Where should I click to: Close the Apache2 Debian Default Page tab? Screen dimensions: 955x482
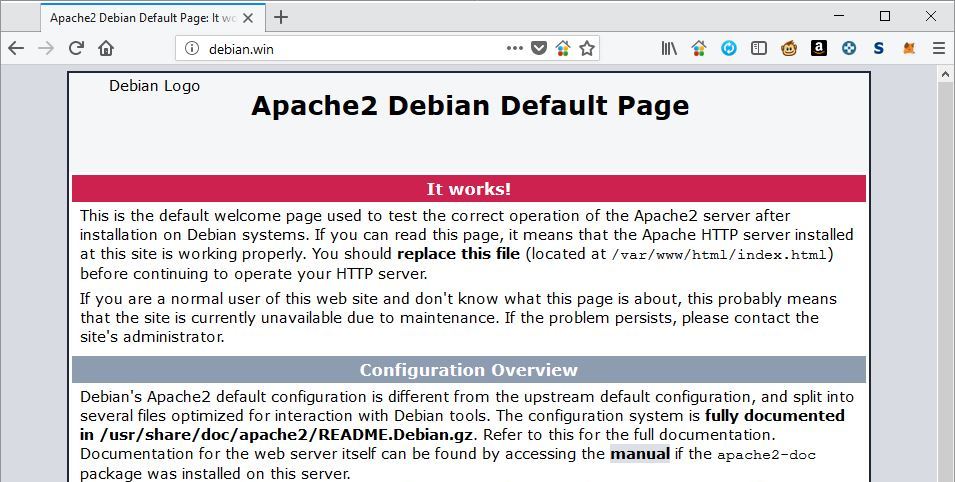[248, 18]
